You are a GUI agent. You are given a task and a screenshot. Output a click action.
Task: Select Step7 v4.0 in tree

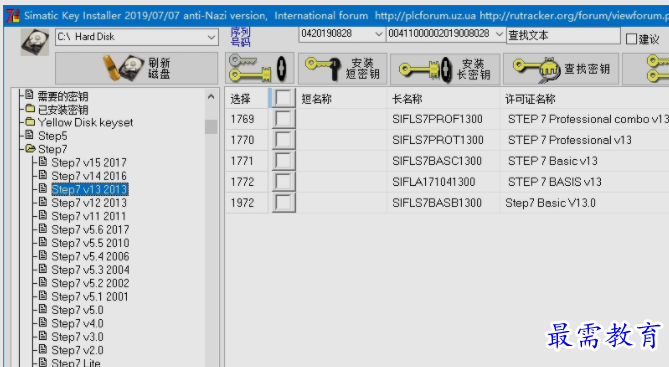77,323
